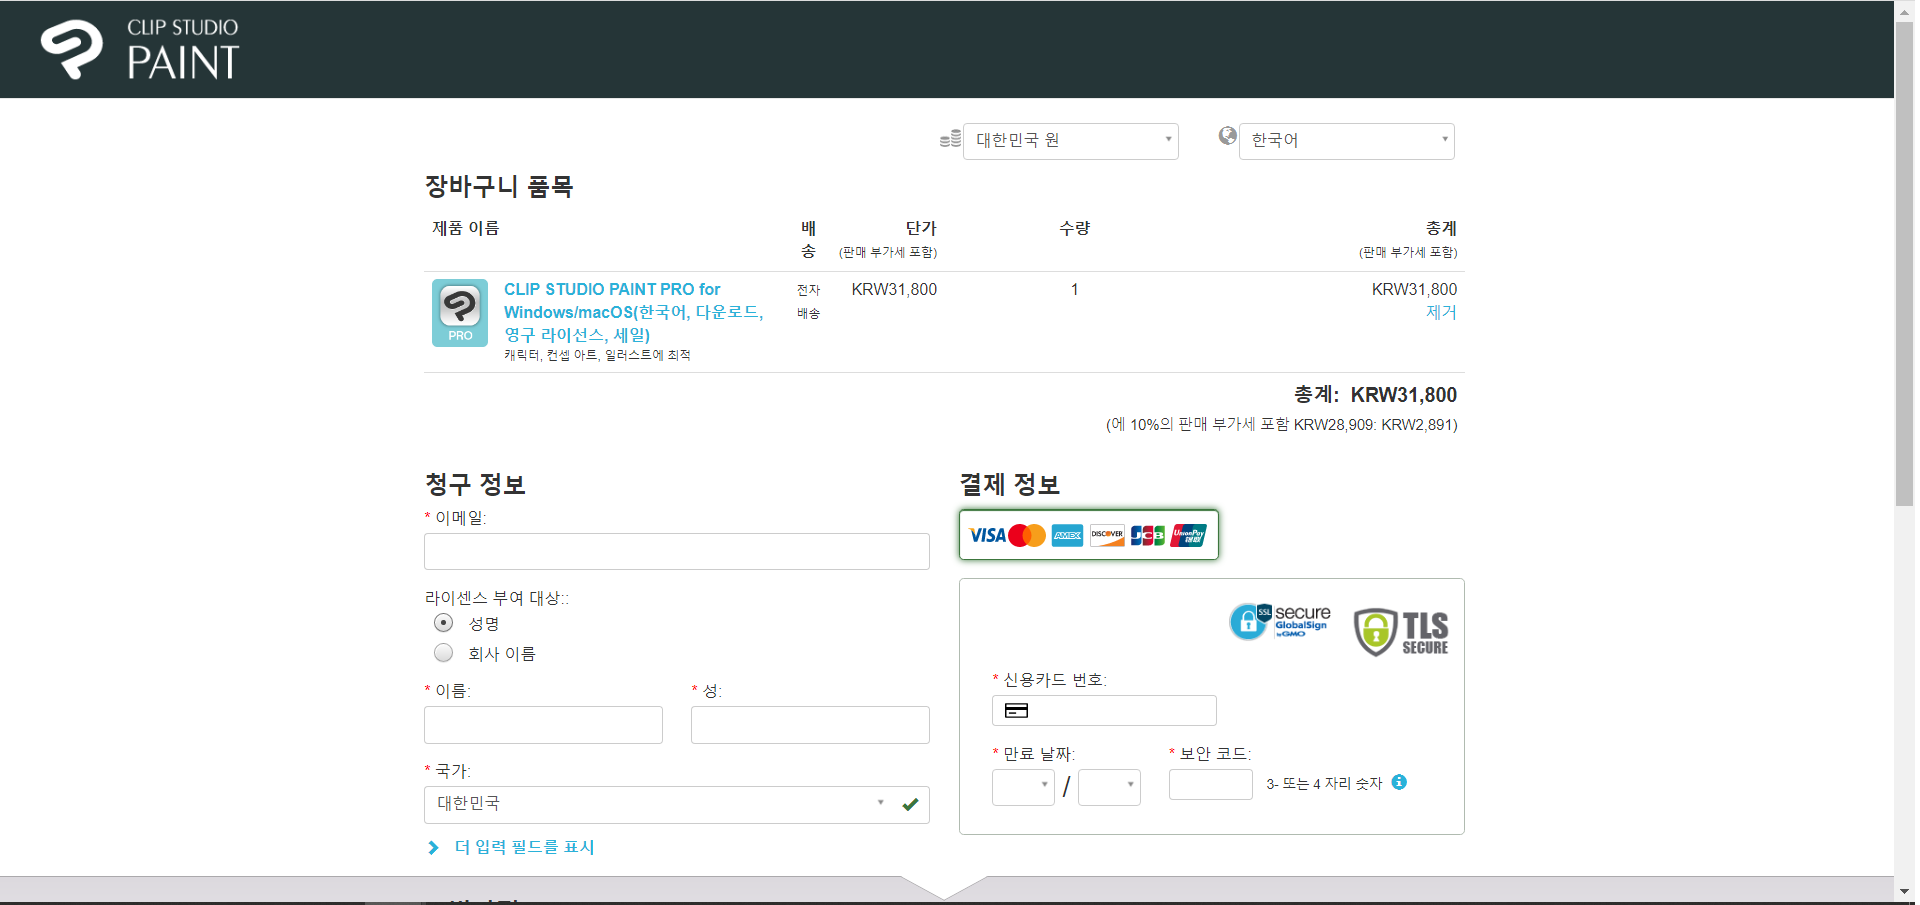The image size is (1920, 905).
Task: Click the 장바구니 품목 heading
Action: pyautogui.click(x=499, y=186)
